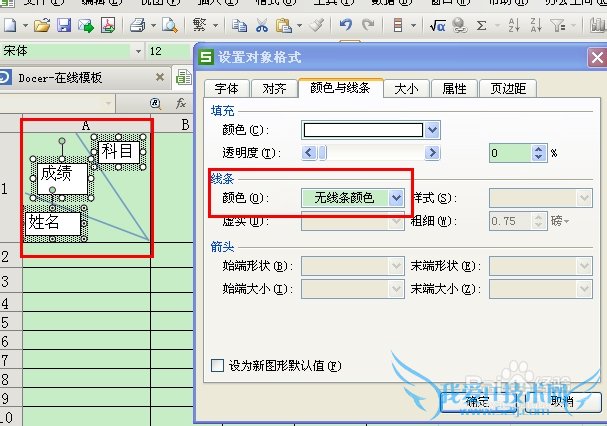This screenshot has width=607, height=426.
Task: Open dropdown arrow next to Print icon
Action: point(153,26)
